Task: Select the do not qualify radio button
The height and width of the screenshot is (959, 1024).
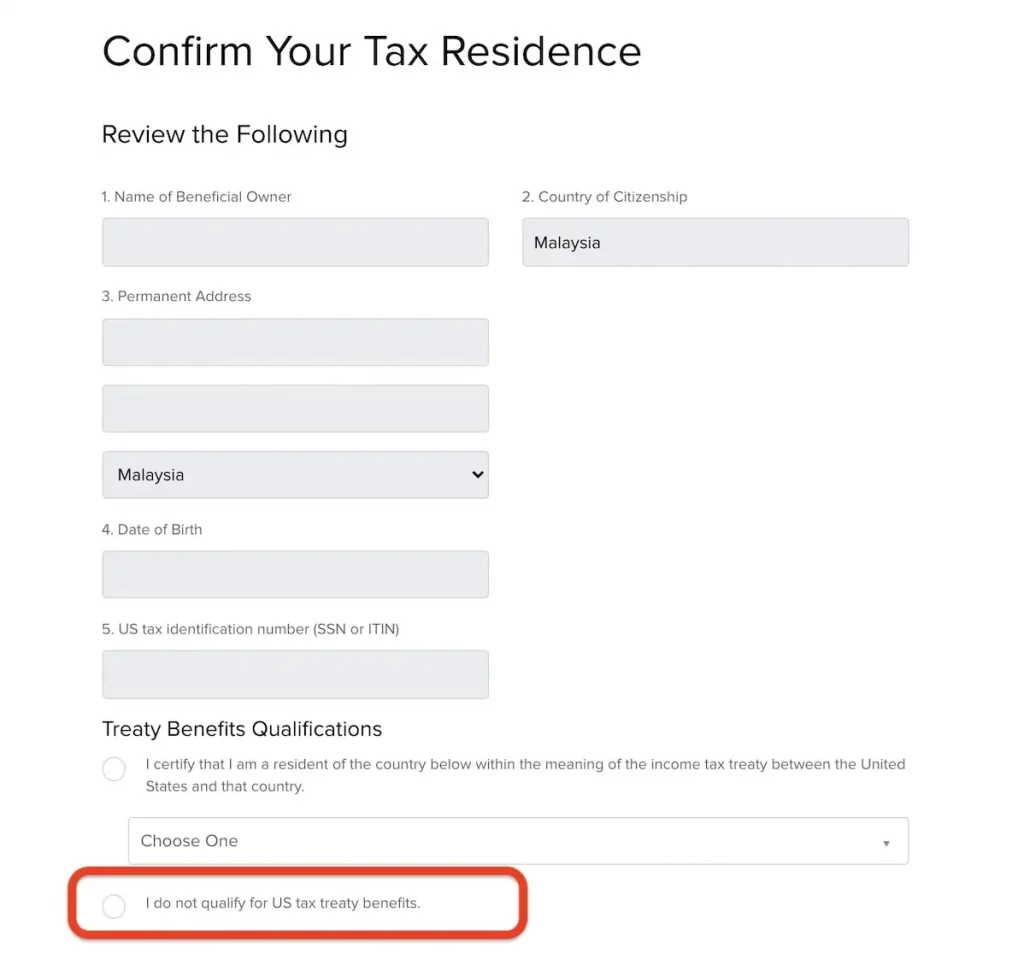Action: (x=114, y=906)
